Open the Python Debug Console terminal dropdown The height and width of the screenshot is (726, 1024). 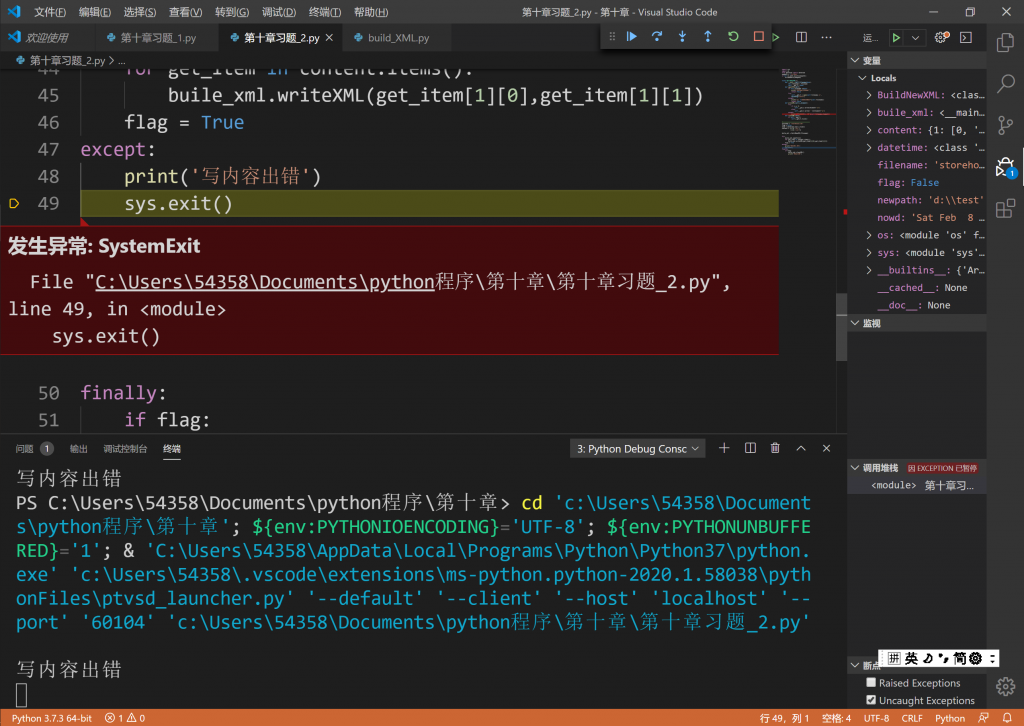point(637,449)
